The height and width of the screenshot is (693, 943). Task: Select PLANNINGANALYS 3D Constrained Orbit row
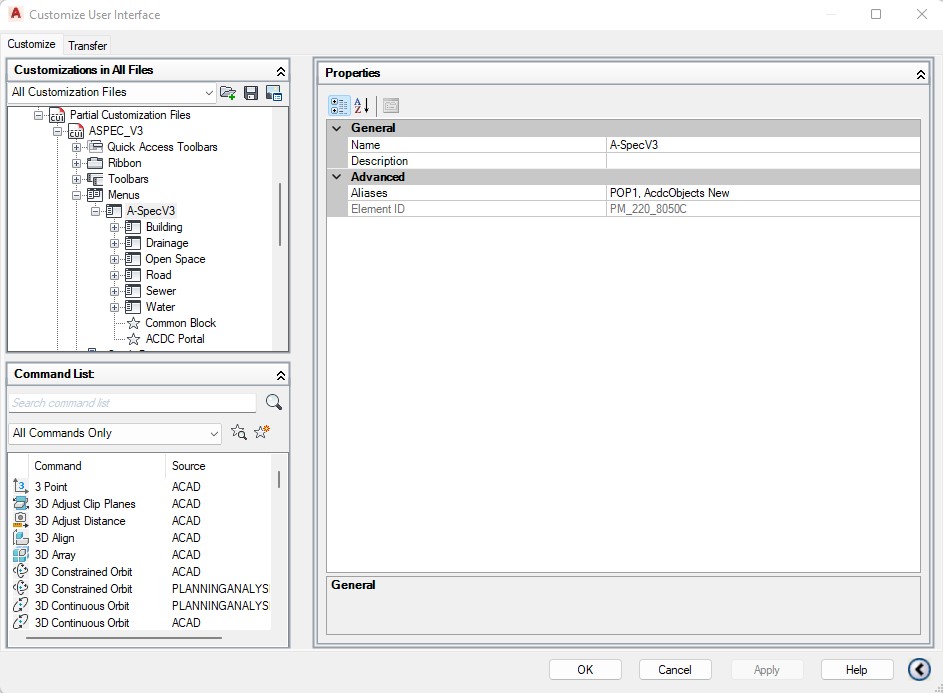click(141, 588)
